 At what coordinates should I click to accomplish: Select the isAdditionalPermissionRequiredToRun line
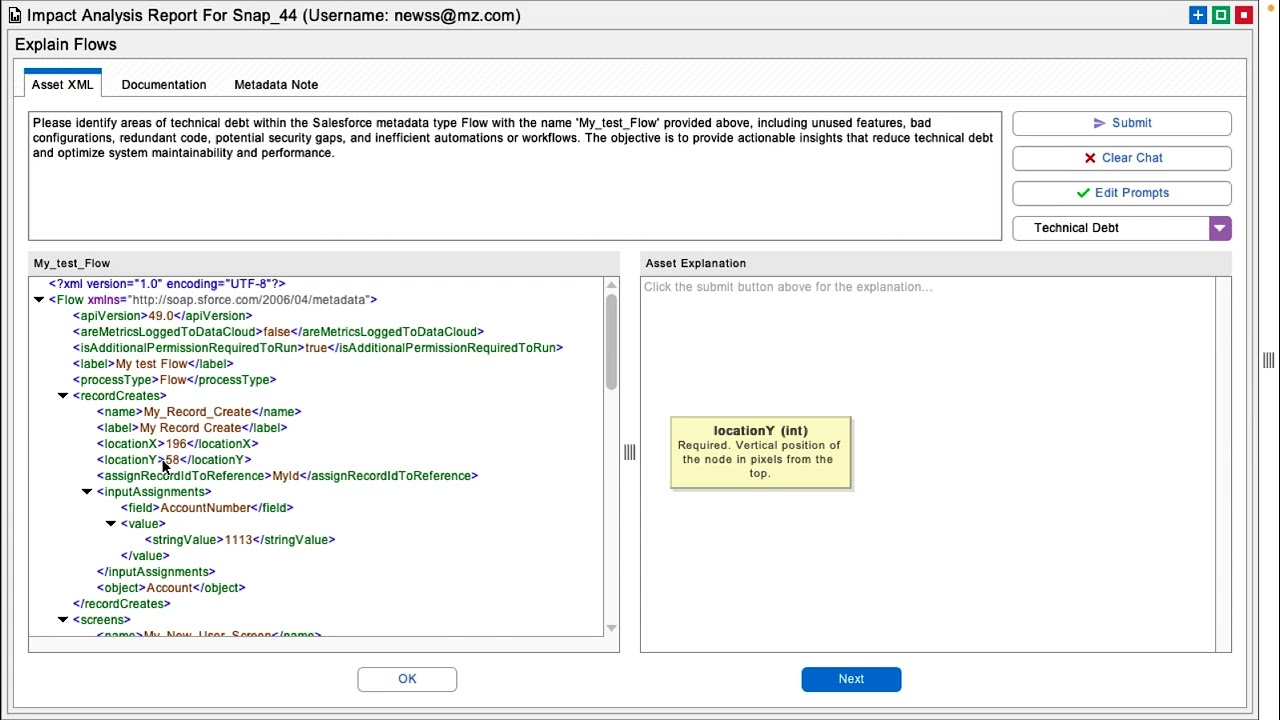317,348
